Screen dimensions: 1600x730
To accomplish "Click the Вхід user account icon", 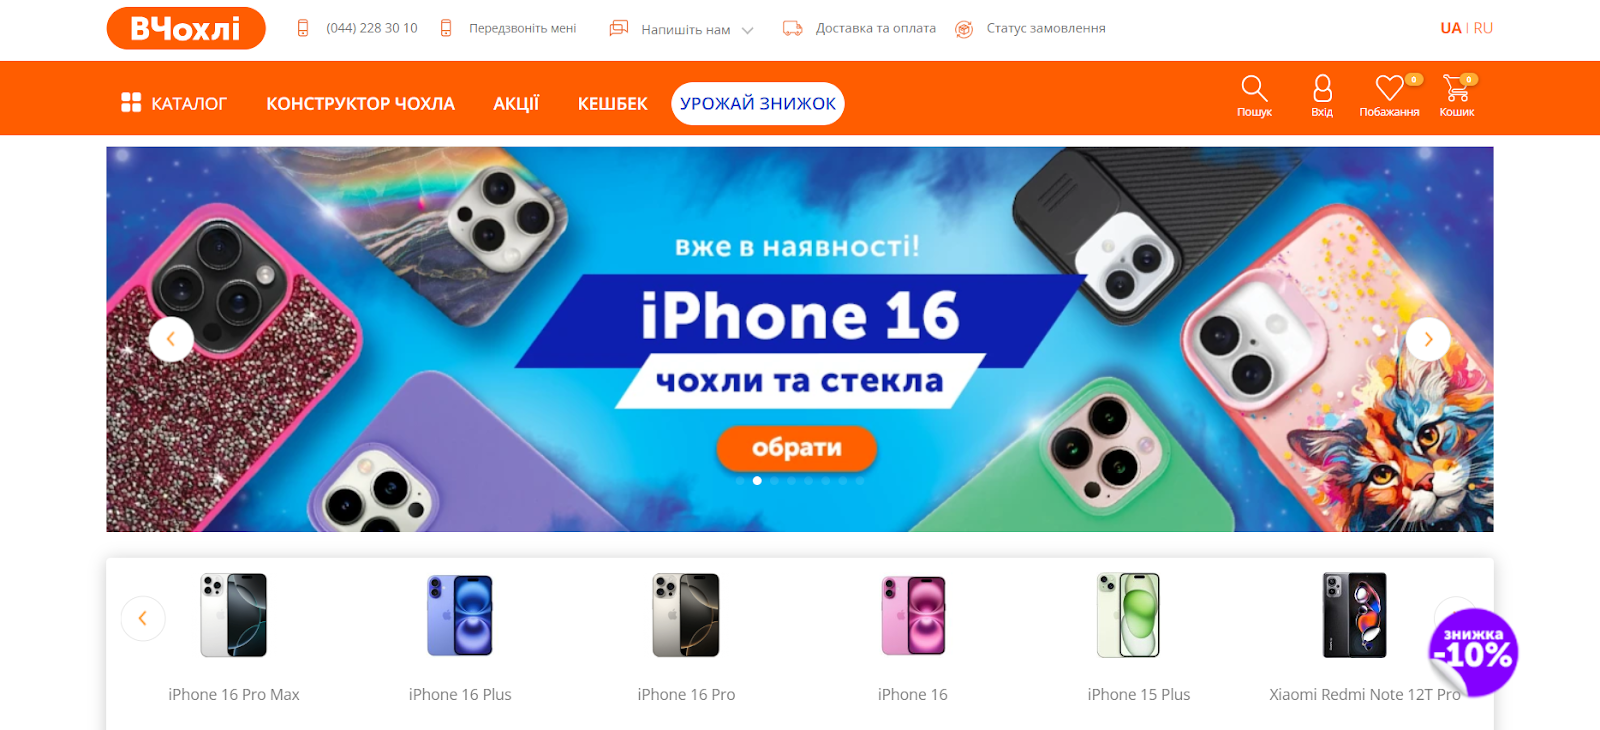I will (x=1322, y=89).
